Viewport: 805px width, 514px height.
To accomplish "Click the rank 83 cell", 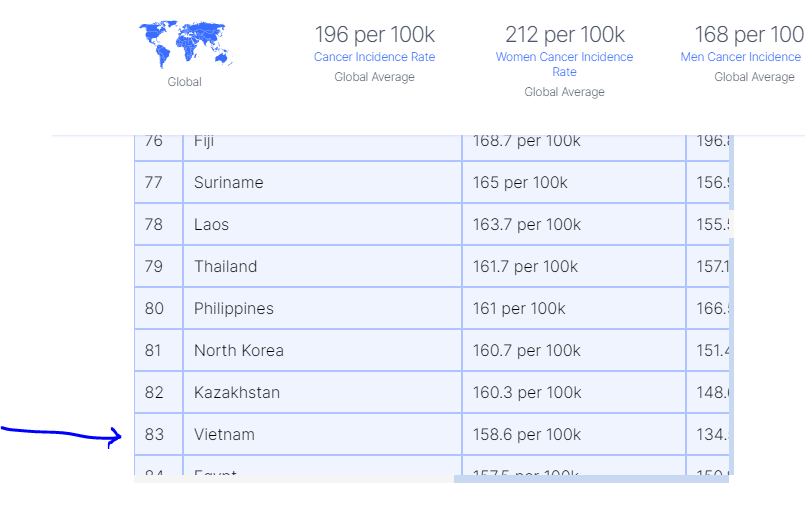I will [154, 434].
